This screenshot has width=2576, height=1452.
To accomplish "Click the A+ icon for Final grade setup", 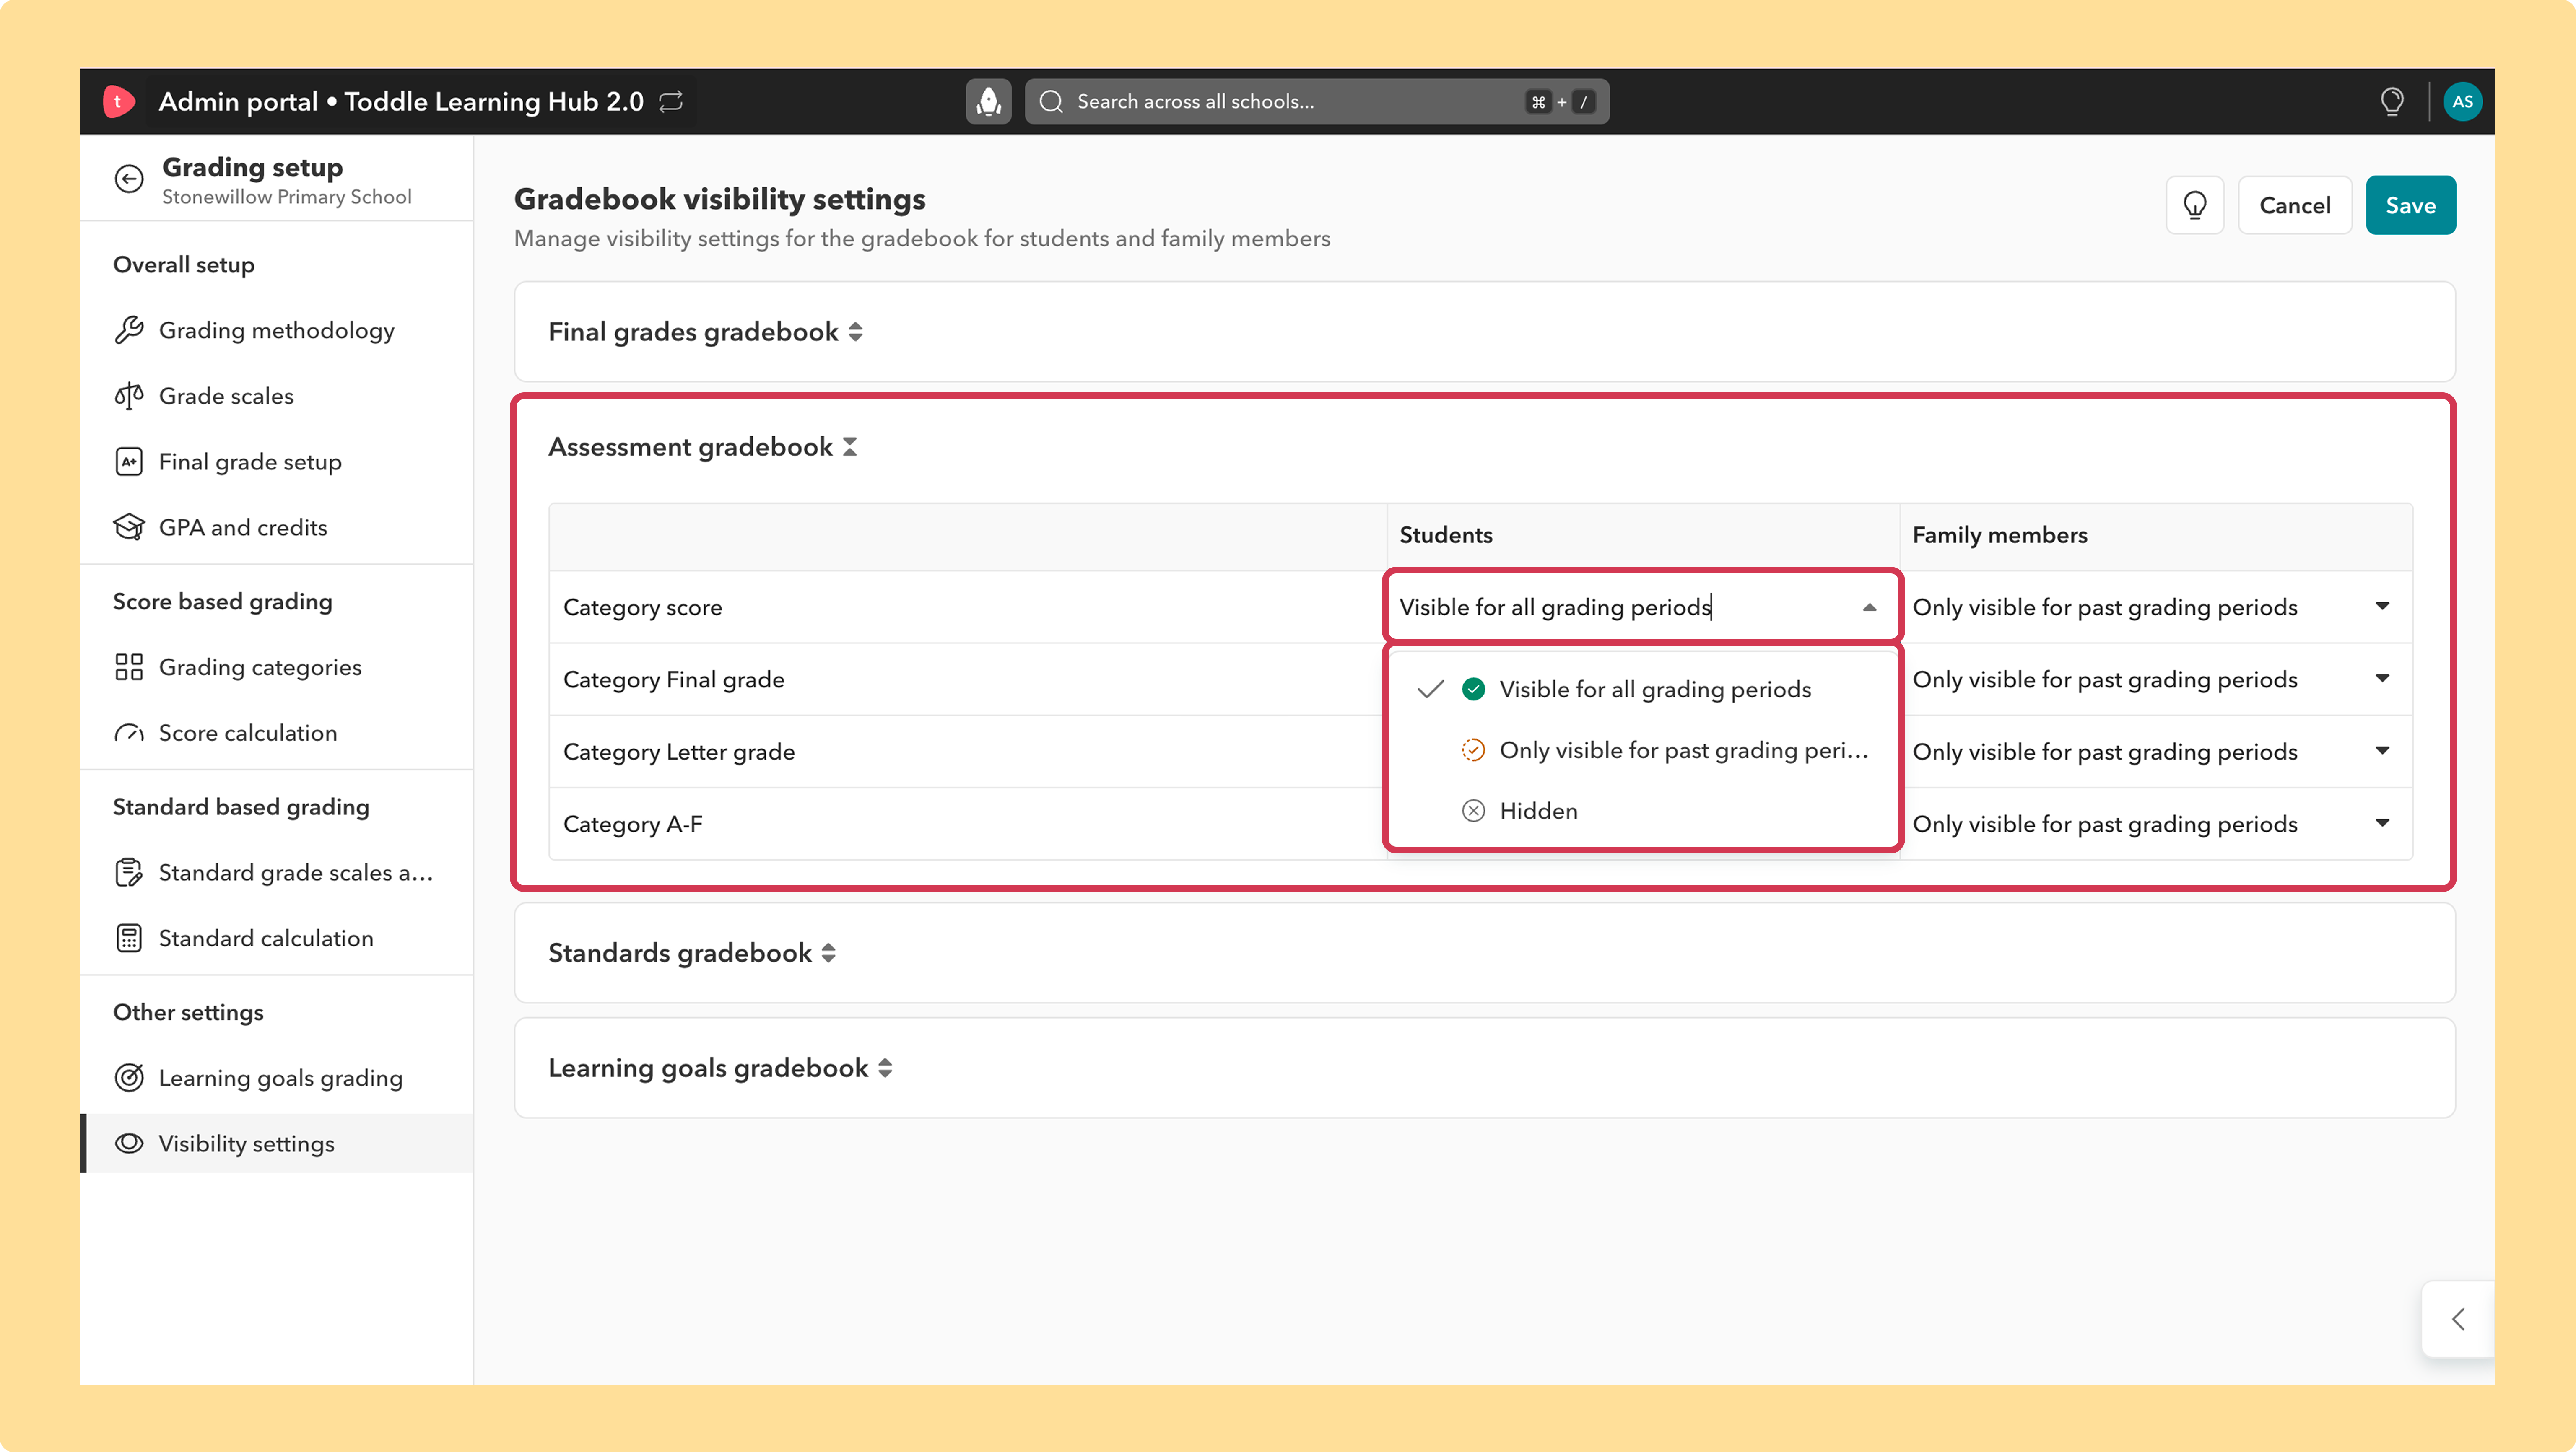I will 129,462.
